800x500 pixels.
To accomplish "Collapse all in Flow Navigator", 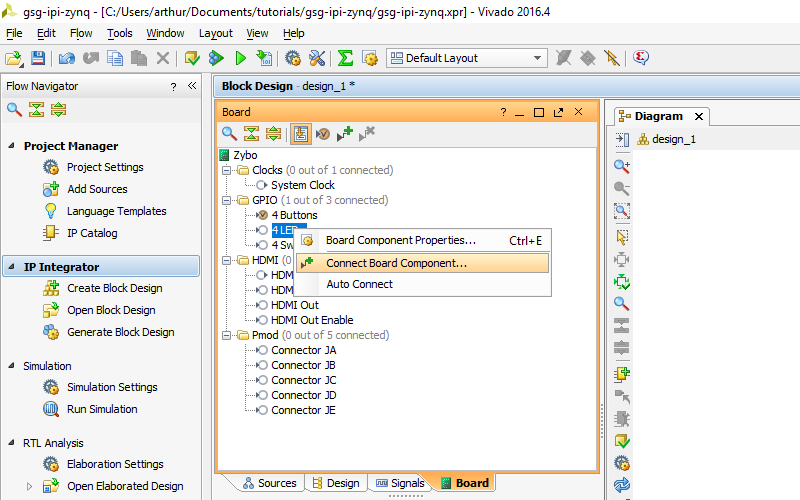I will coord(36,110).
